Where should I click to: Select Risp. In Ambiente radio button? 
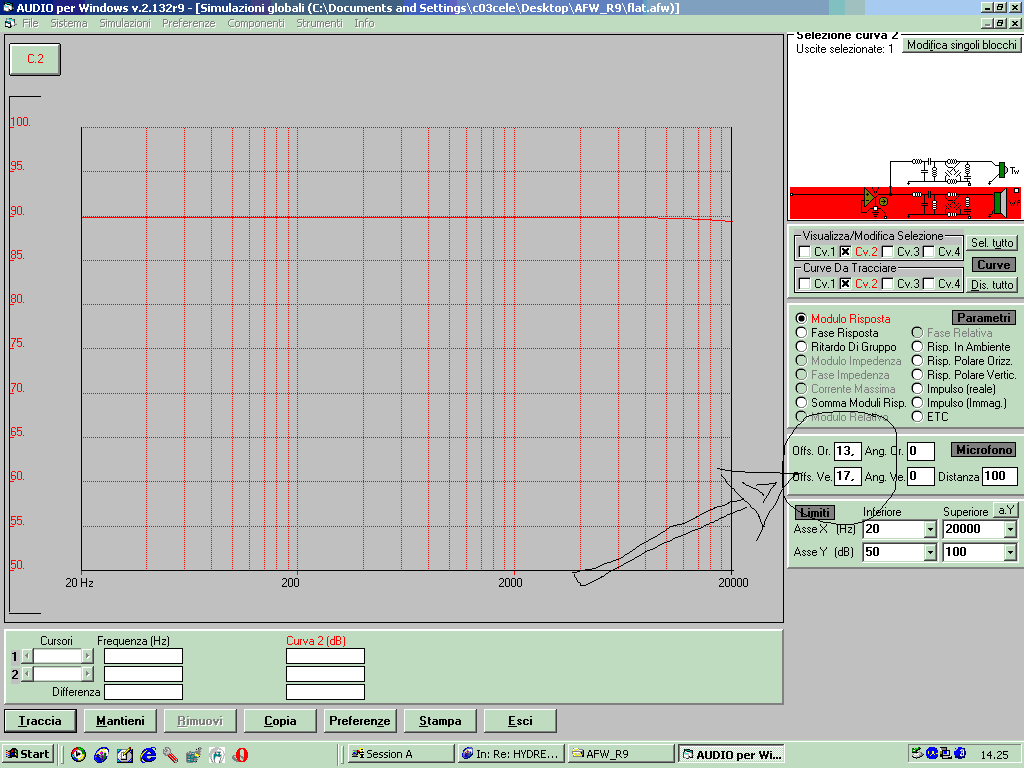(917, 347)
